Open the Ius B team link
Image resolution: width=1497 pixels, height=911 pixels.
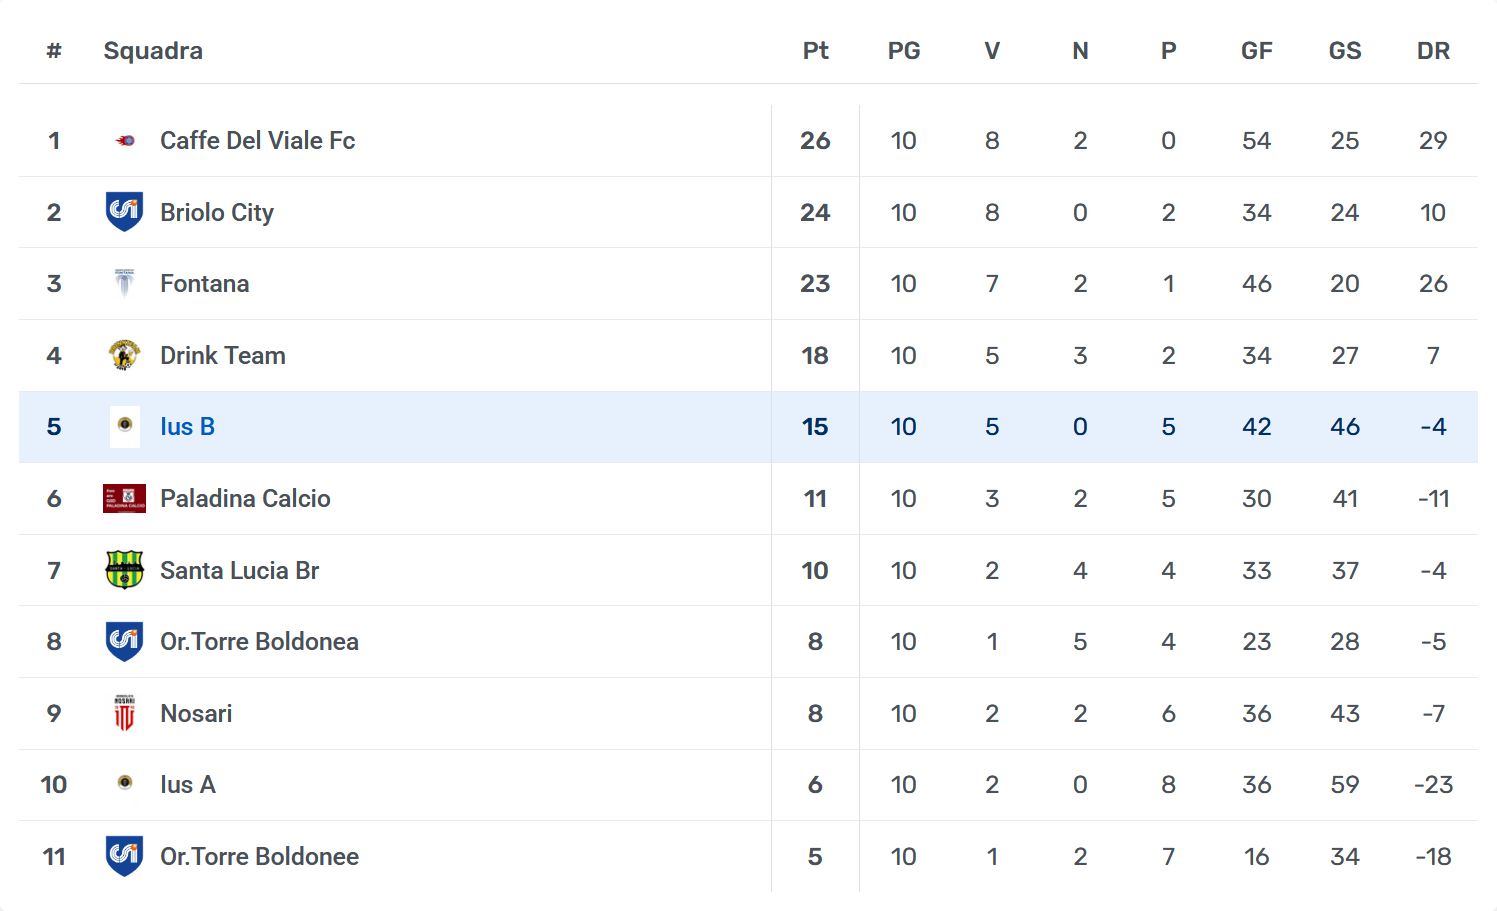pos(187,427)
